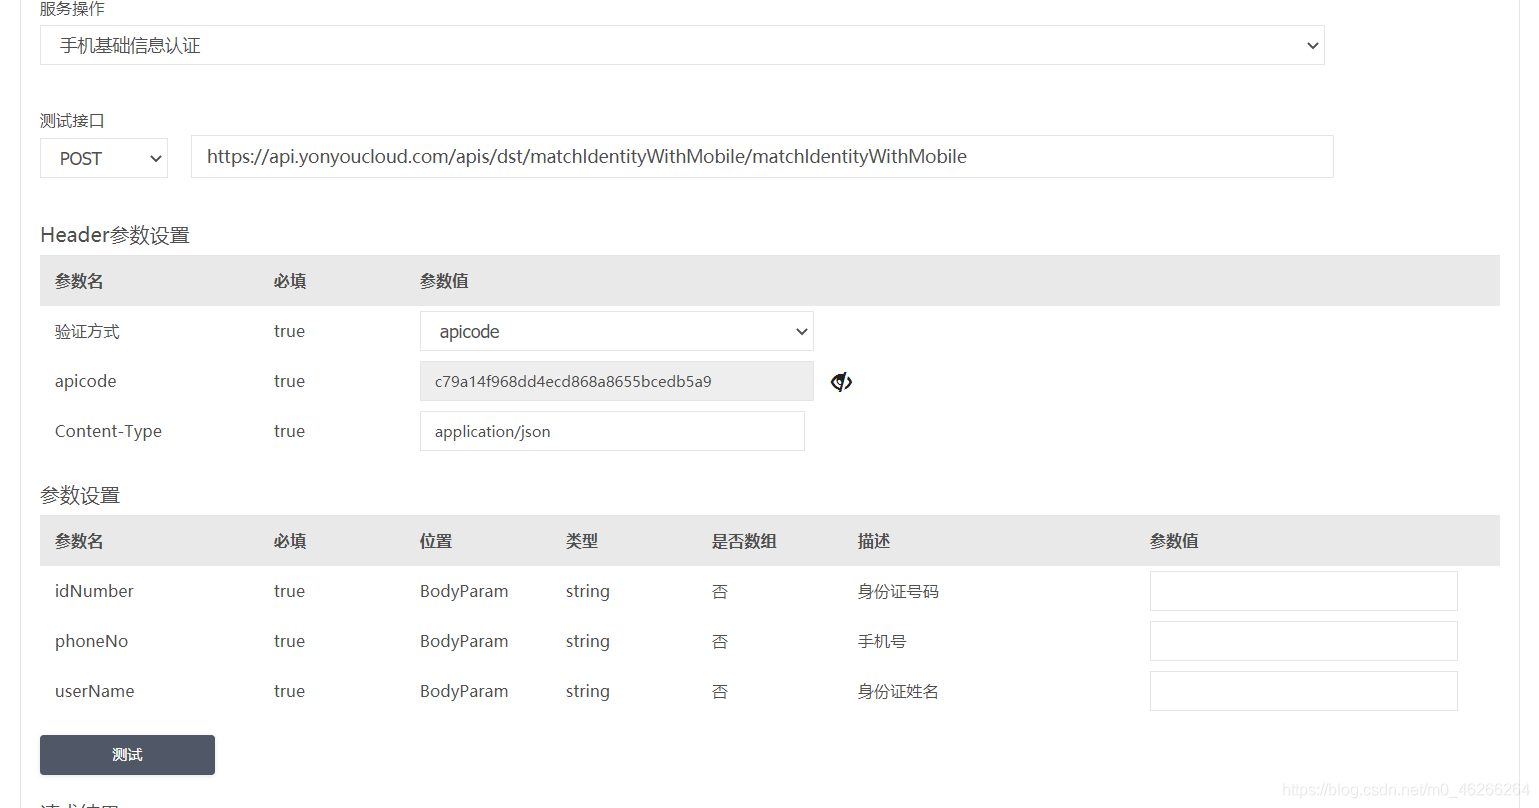Click the phoneNo parameter value input
The image size is (1539, 808).
[x=1304, y=641]
